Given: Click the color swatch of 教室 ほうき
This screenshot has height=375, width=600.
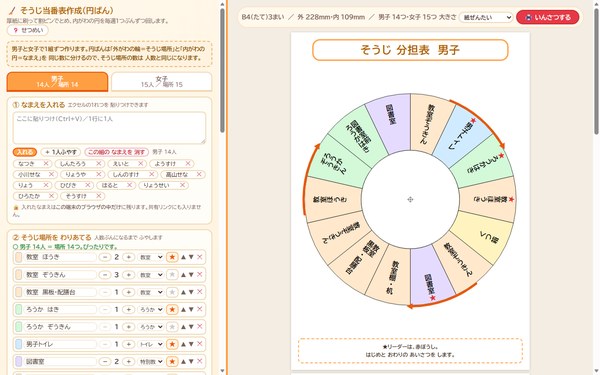Looking at the screenshot, I should 18,257.
